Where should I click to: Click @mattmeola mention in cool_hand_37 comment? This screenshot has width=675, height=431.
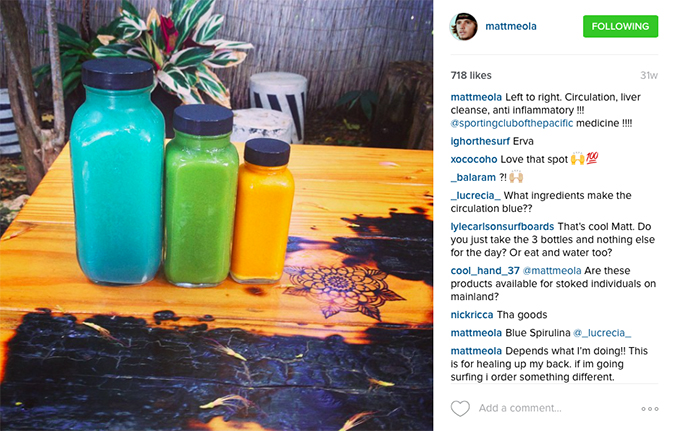tap(552, 271)
